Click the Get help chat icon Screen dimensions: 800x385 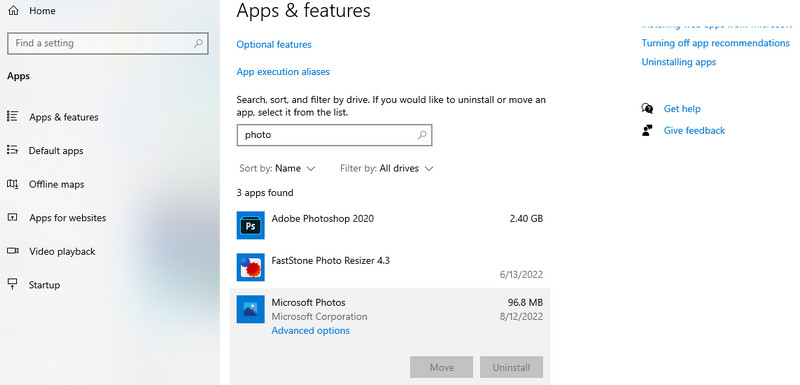pyautogui.click(x=647, y=109)
